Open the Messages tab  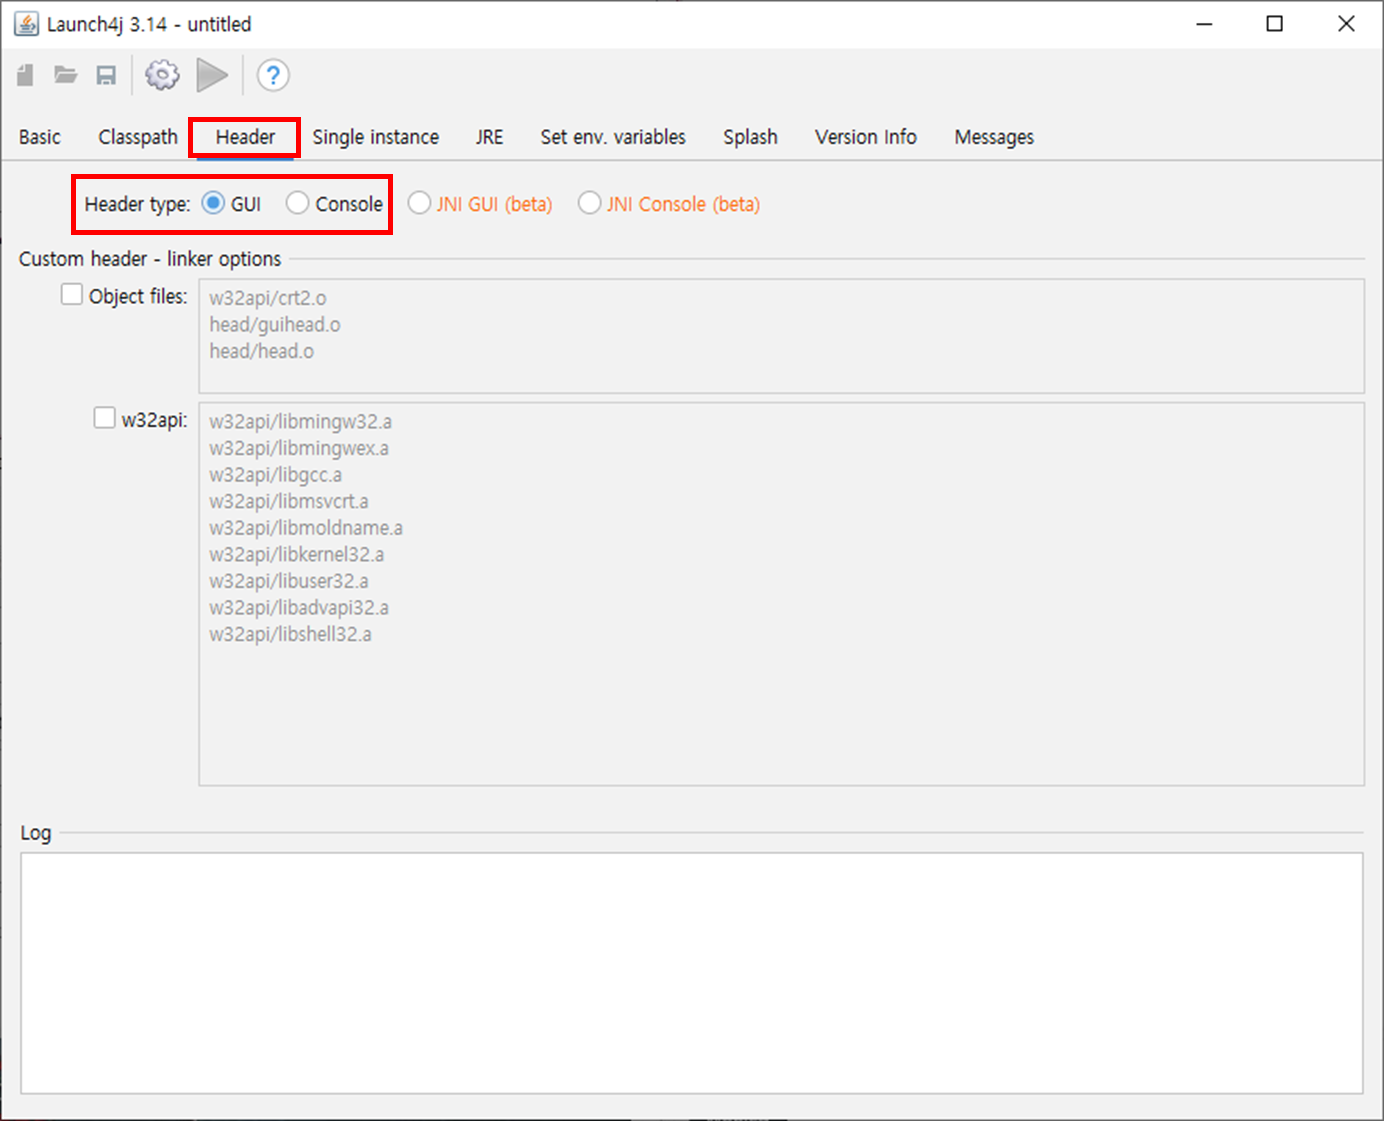coord(994,137)
